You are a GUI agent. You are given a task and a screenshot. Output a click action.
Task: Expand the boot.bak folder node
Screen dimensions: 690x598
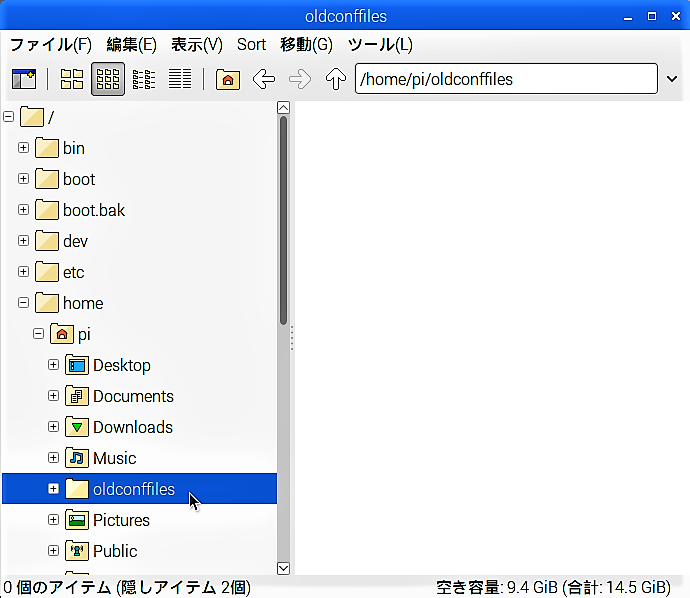[x=23, y=210]
